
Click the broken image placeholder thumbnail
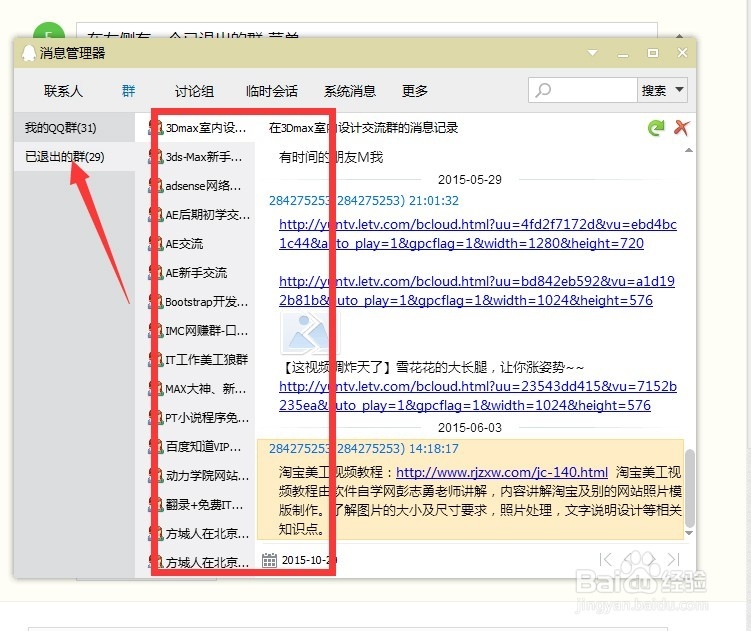click(310, 333)
